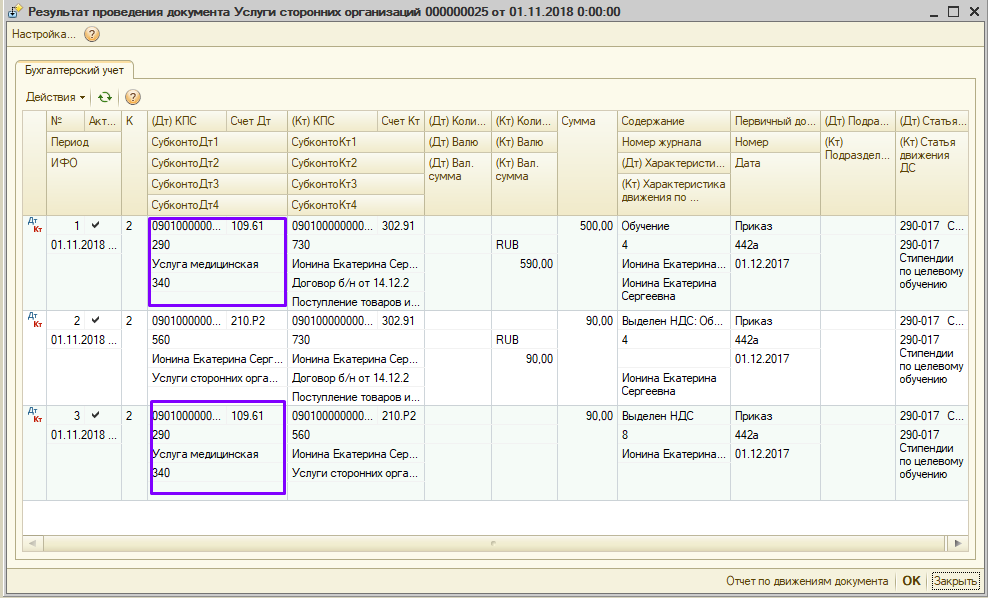Viewport: 988px width, 598px height.
Task: Click the Дт/Кт icon of row 3
Action: click(x=35, y=416)
